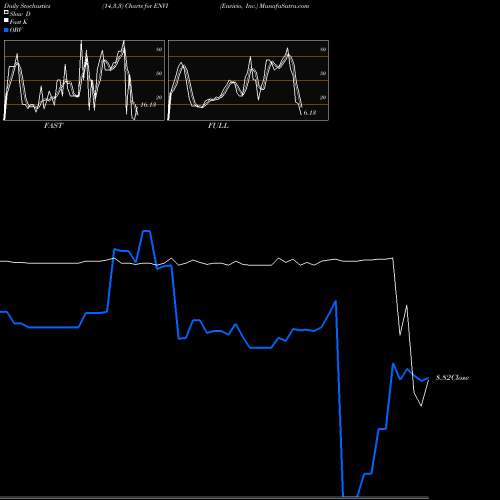Screen dimensions: 500x500
Task: Click the 80 axis label in FAST chart
Action: [159, 49]
